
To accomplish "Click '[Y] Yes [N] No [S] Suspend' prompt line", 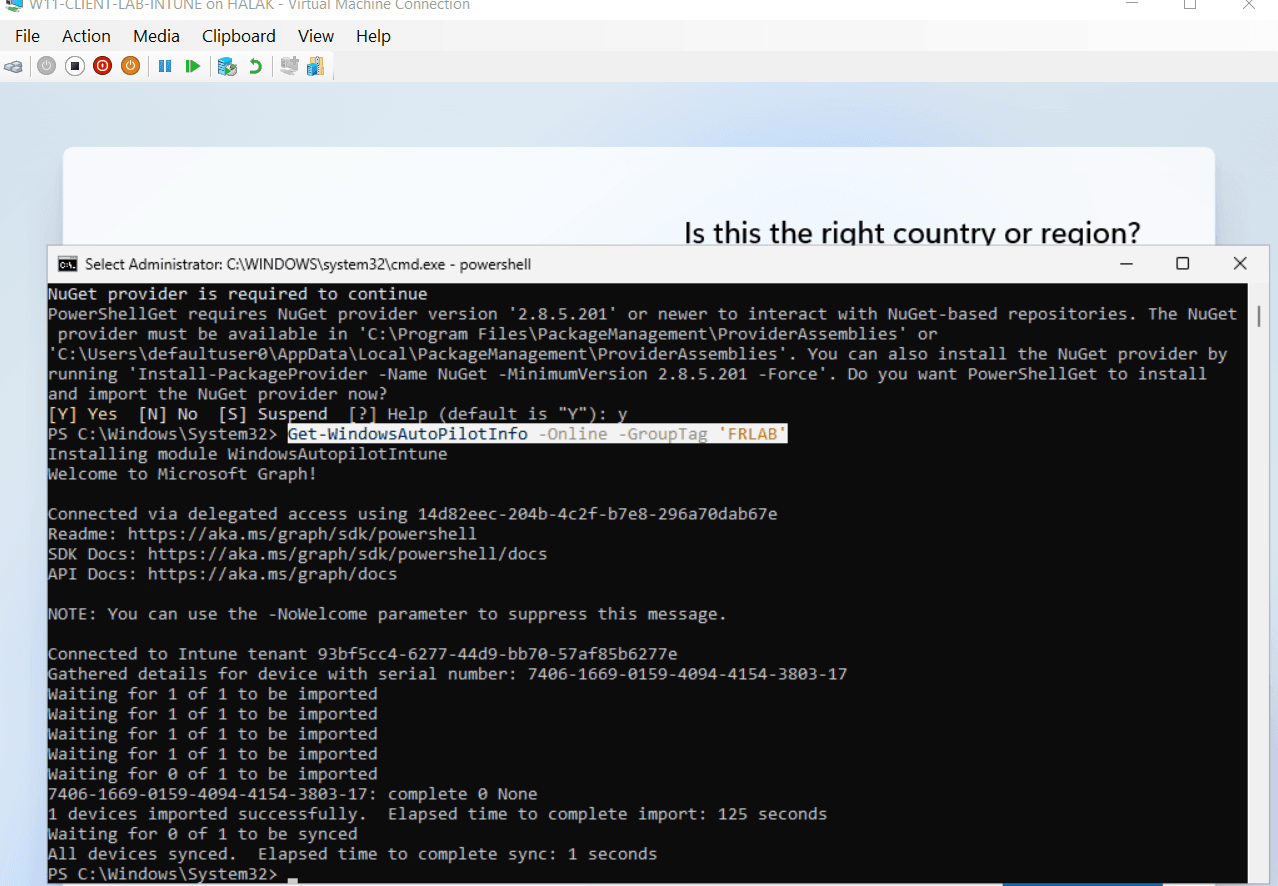I will 337,414.
